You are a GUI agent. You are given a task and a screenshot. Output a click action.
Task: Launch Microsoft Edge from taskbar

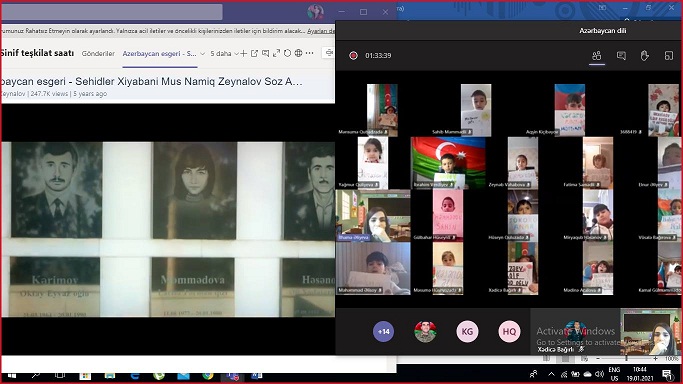pos(135,375)
